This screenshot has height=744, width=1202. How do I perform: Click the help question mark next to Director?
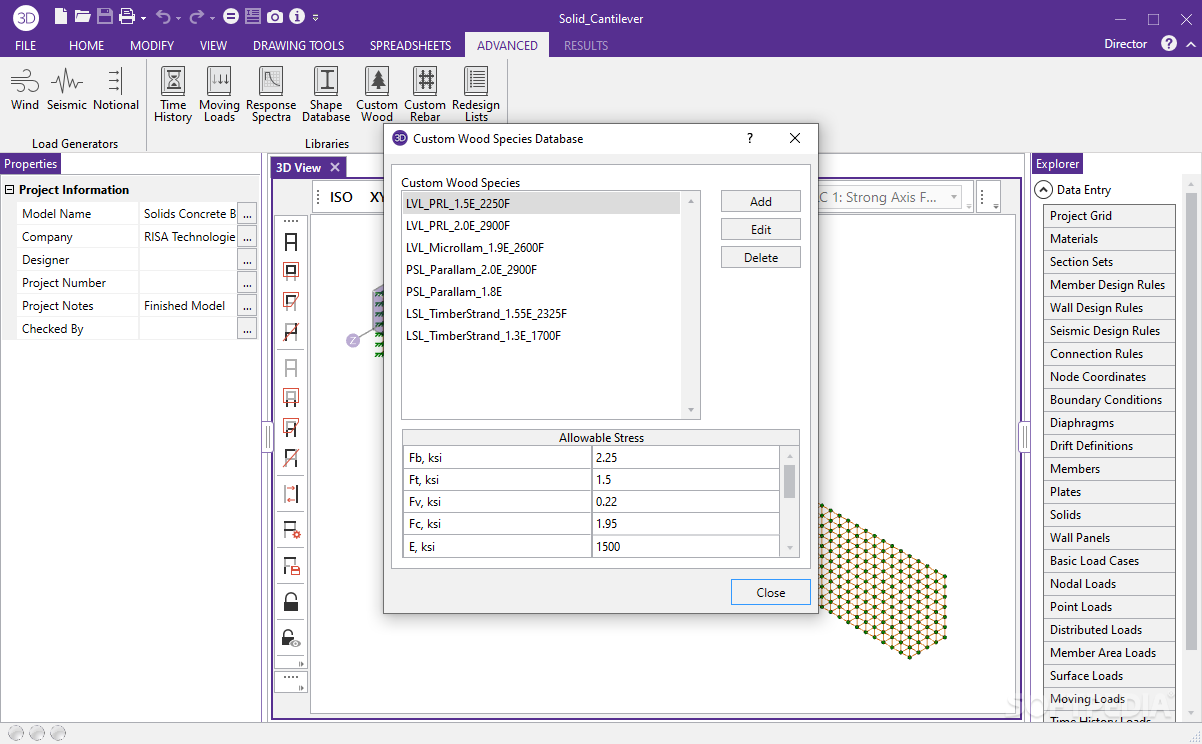1169,44
